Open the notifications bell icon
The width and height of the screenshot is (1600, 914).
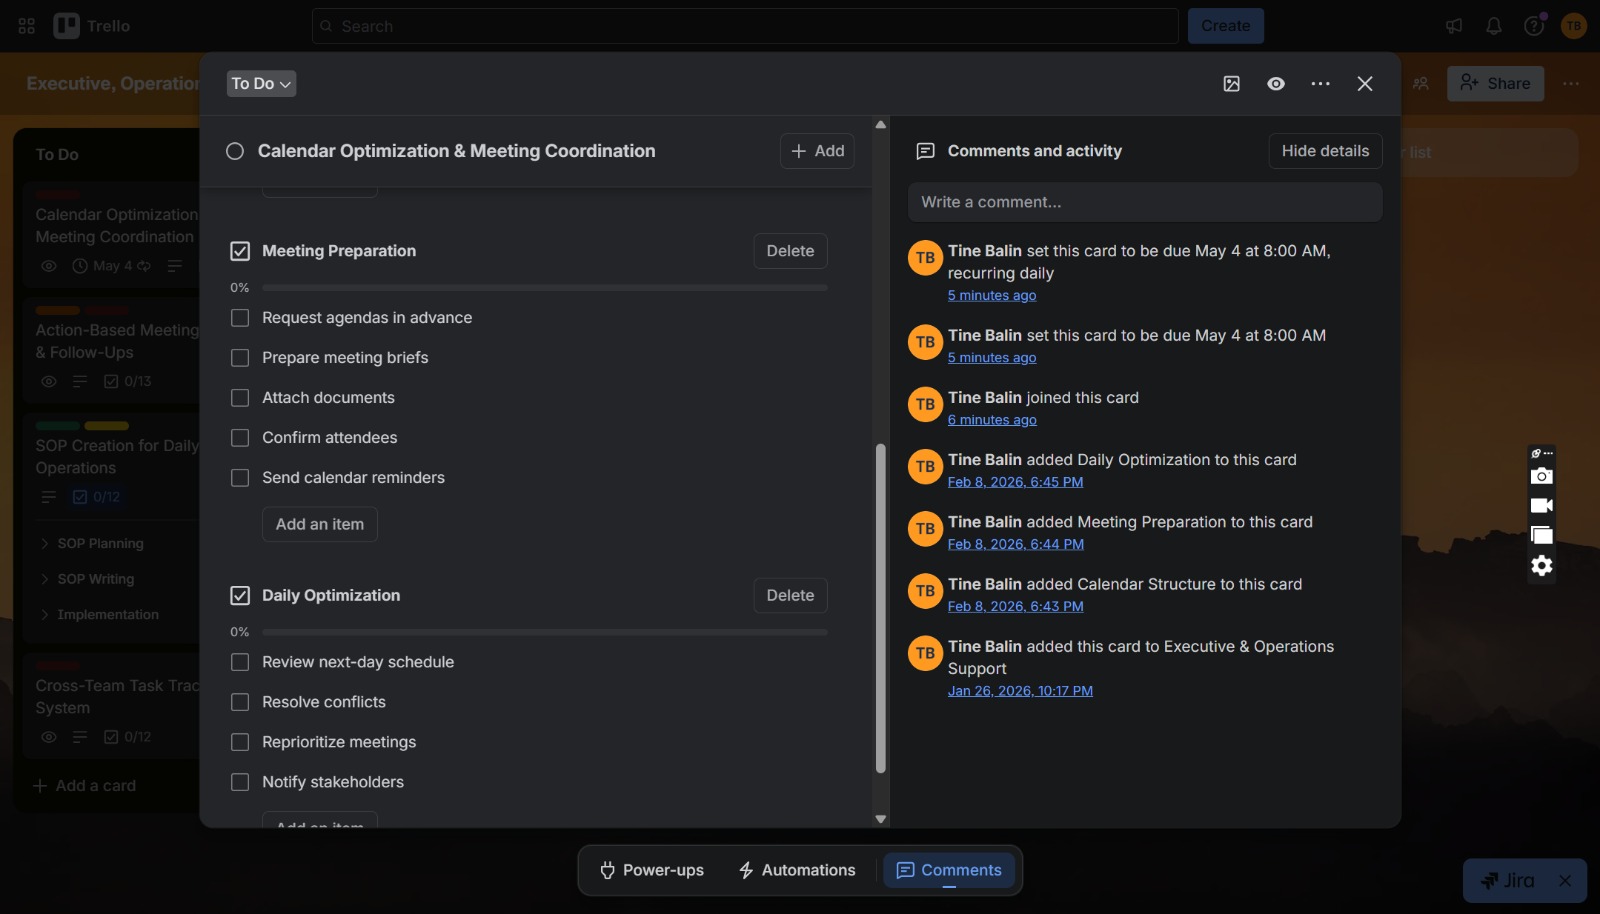[1494, 26]
